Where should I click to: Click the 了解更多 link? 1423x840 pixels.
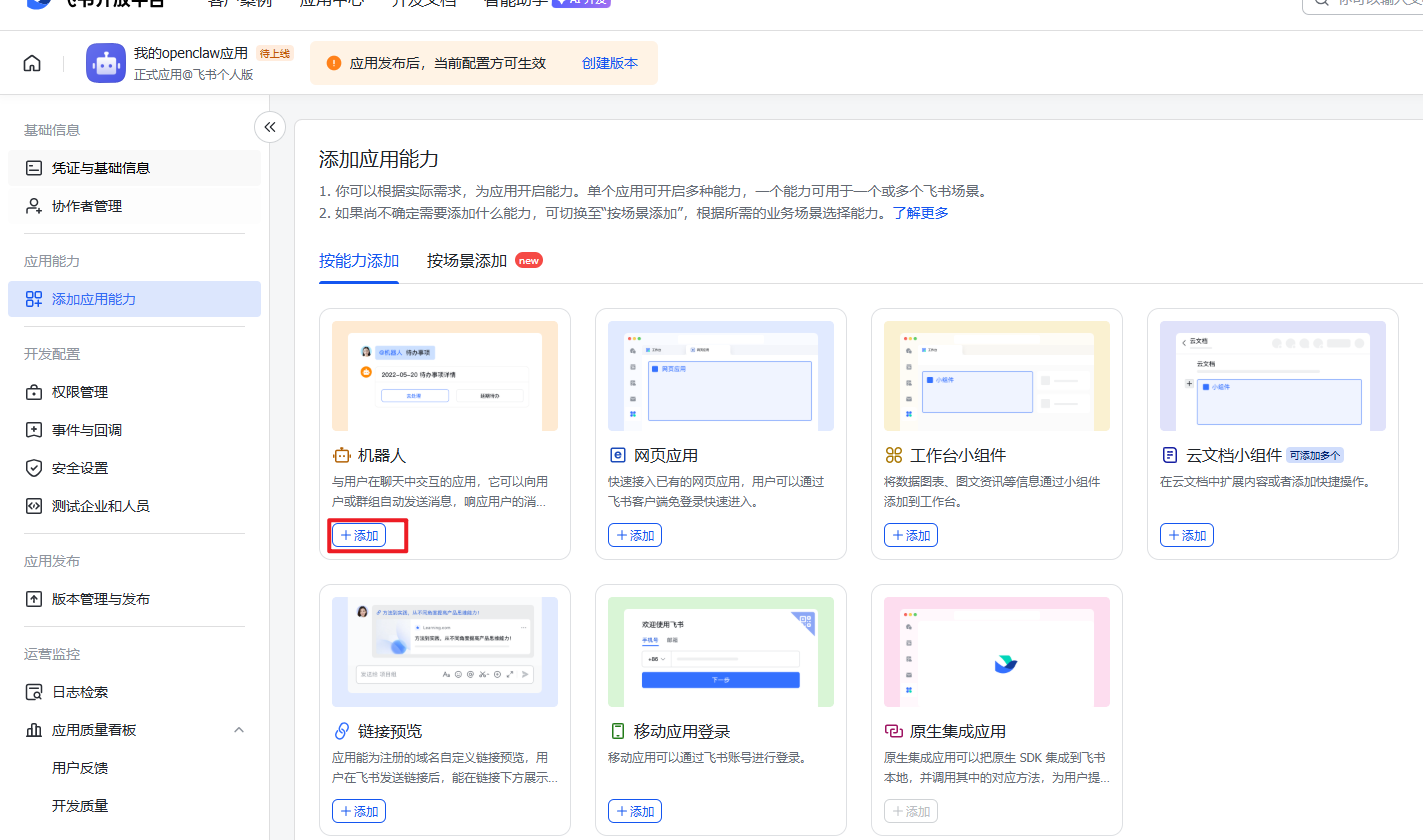click(x=921, y=213)
